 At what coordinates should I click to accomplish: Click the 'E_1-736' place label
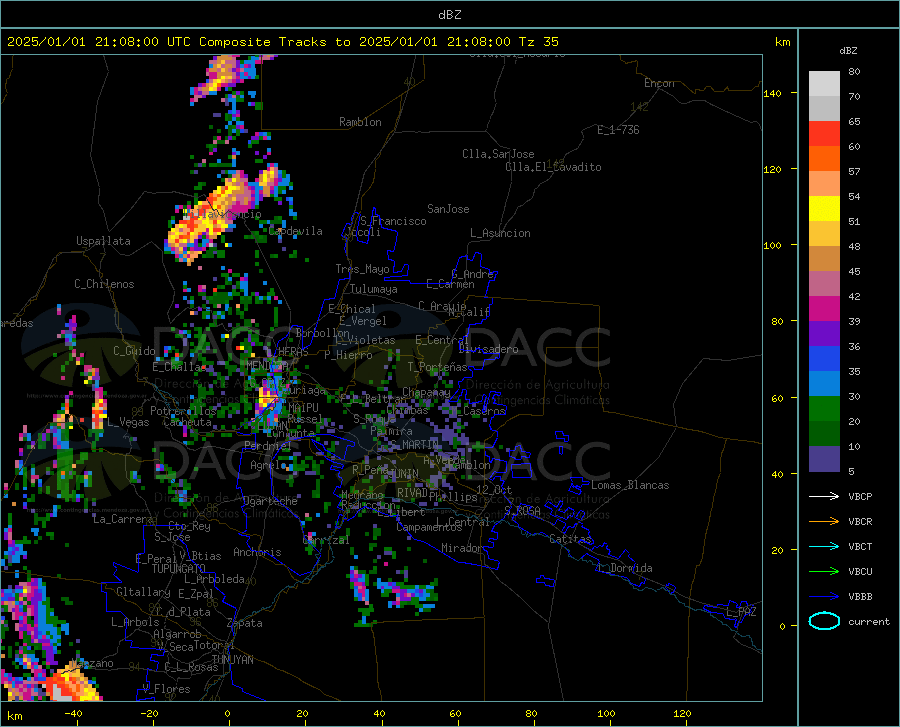point(618,130)
